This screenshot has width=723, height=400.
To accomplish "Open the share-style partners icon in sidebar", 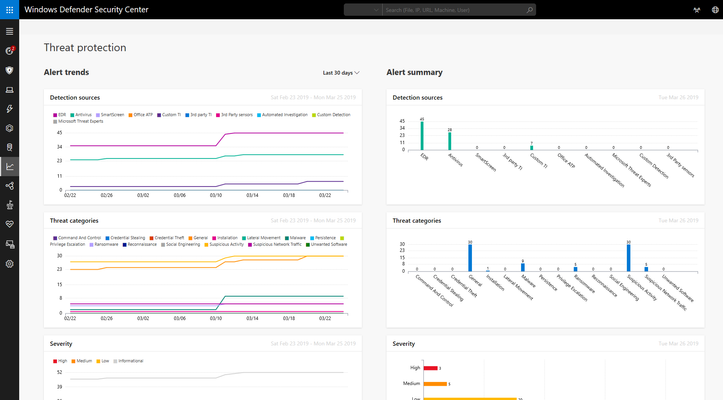I will (x=9, y=186).
